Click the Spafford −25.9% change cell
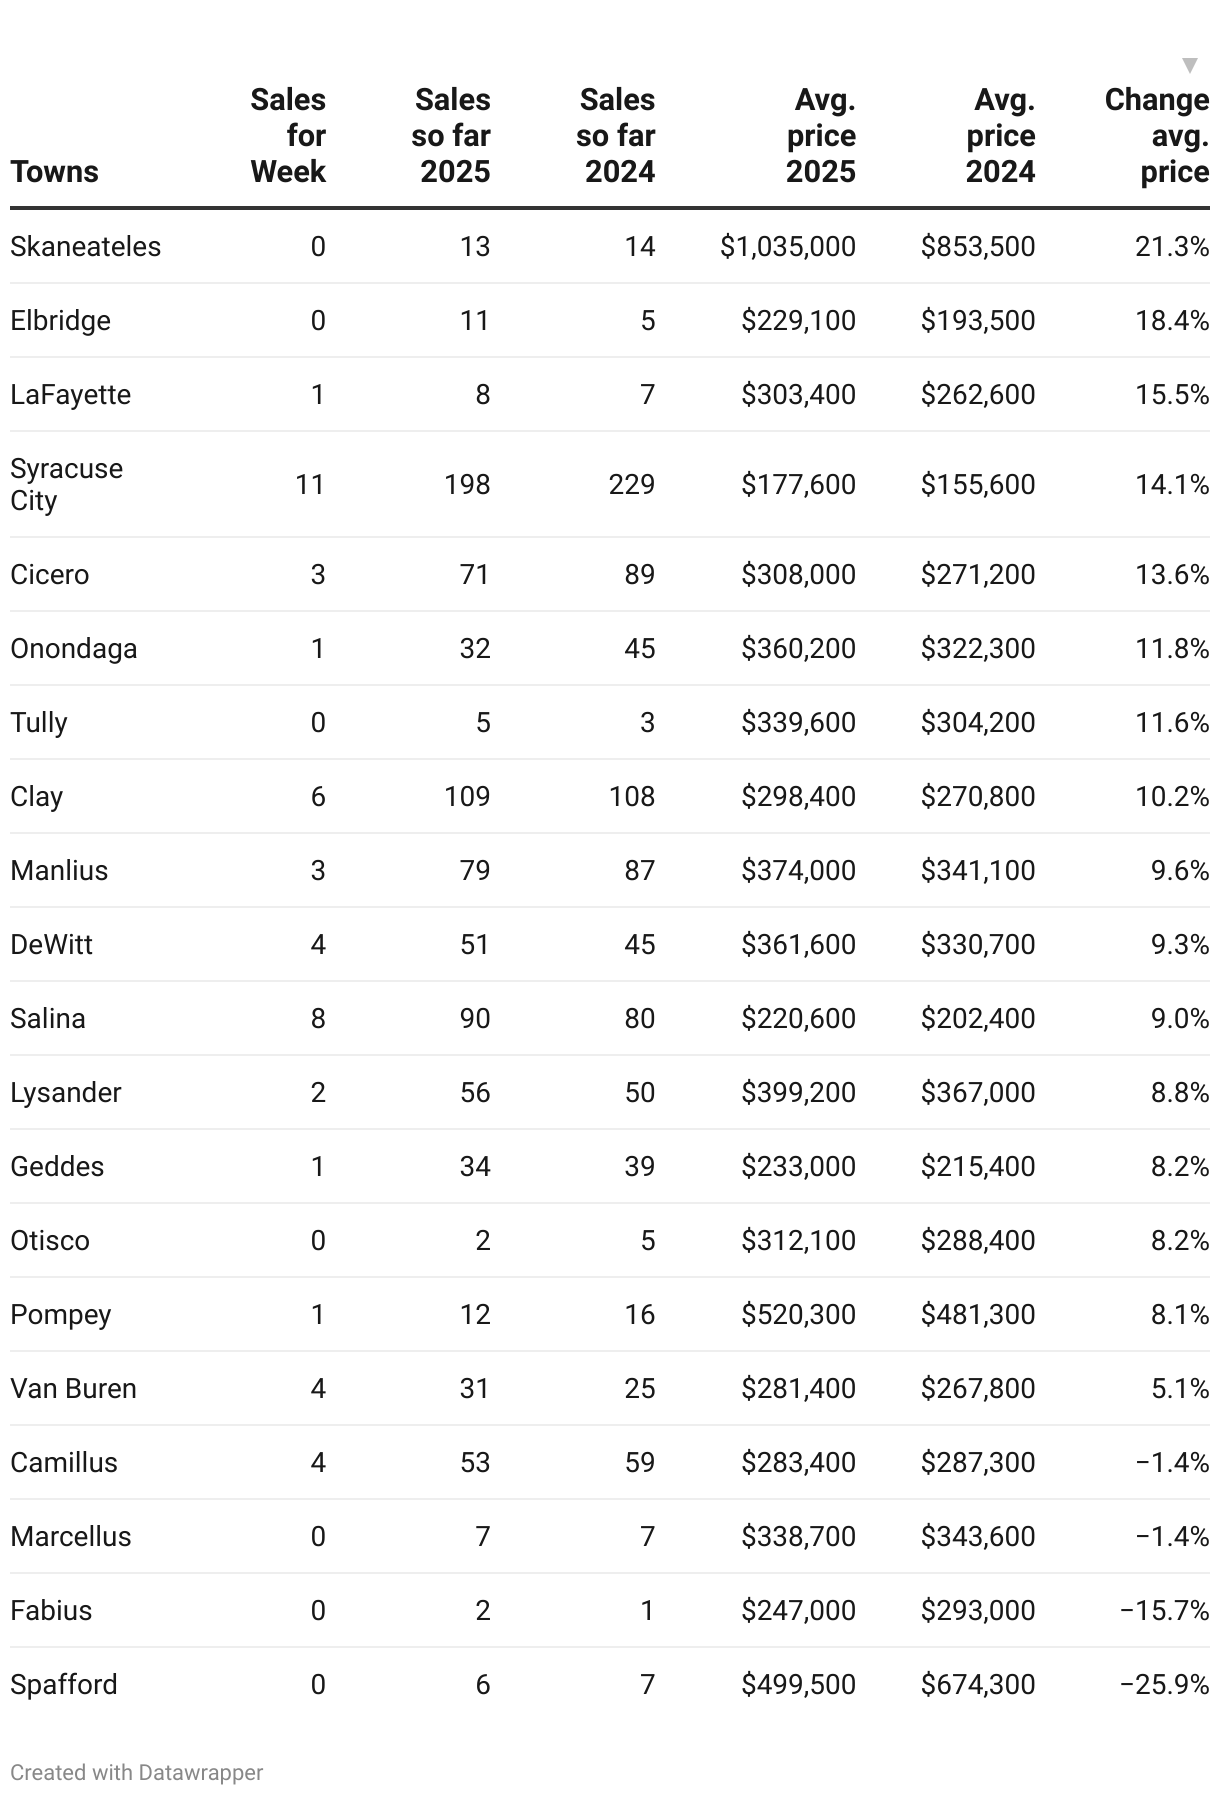 coord(1164,1685)
